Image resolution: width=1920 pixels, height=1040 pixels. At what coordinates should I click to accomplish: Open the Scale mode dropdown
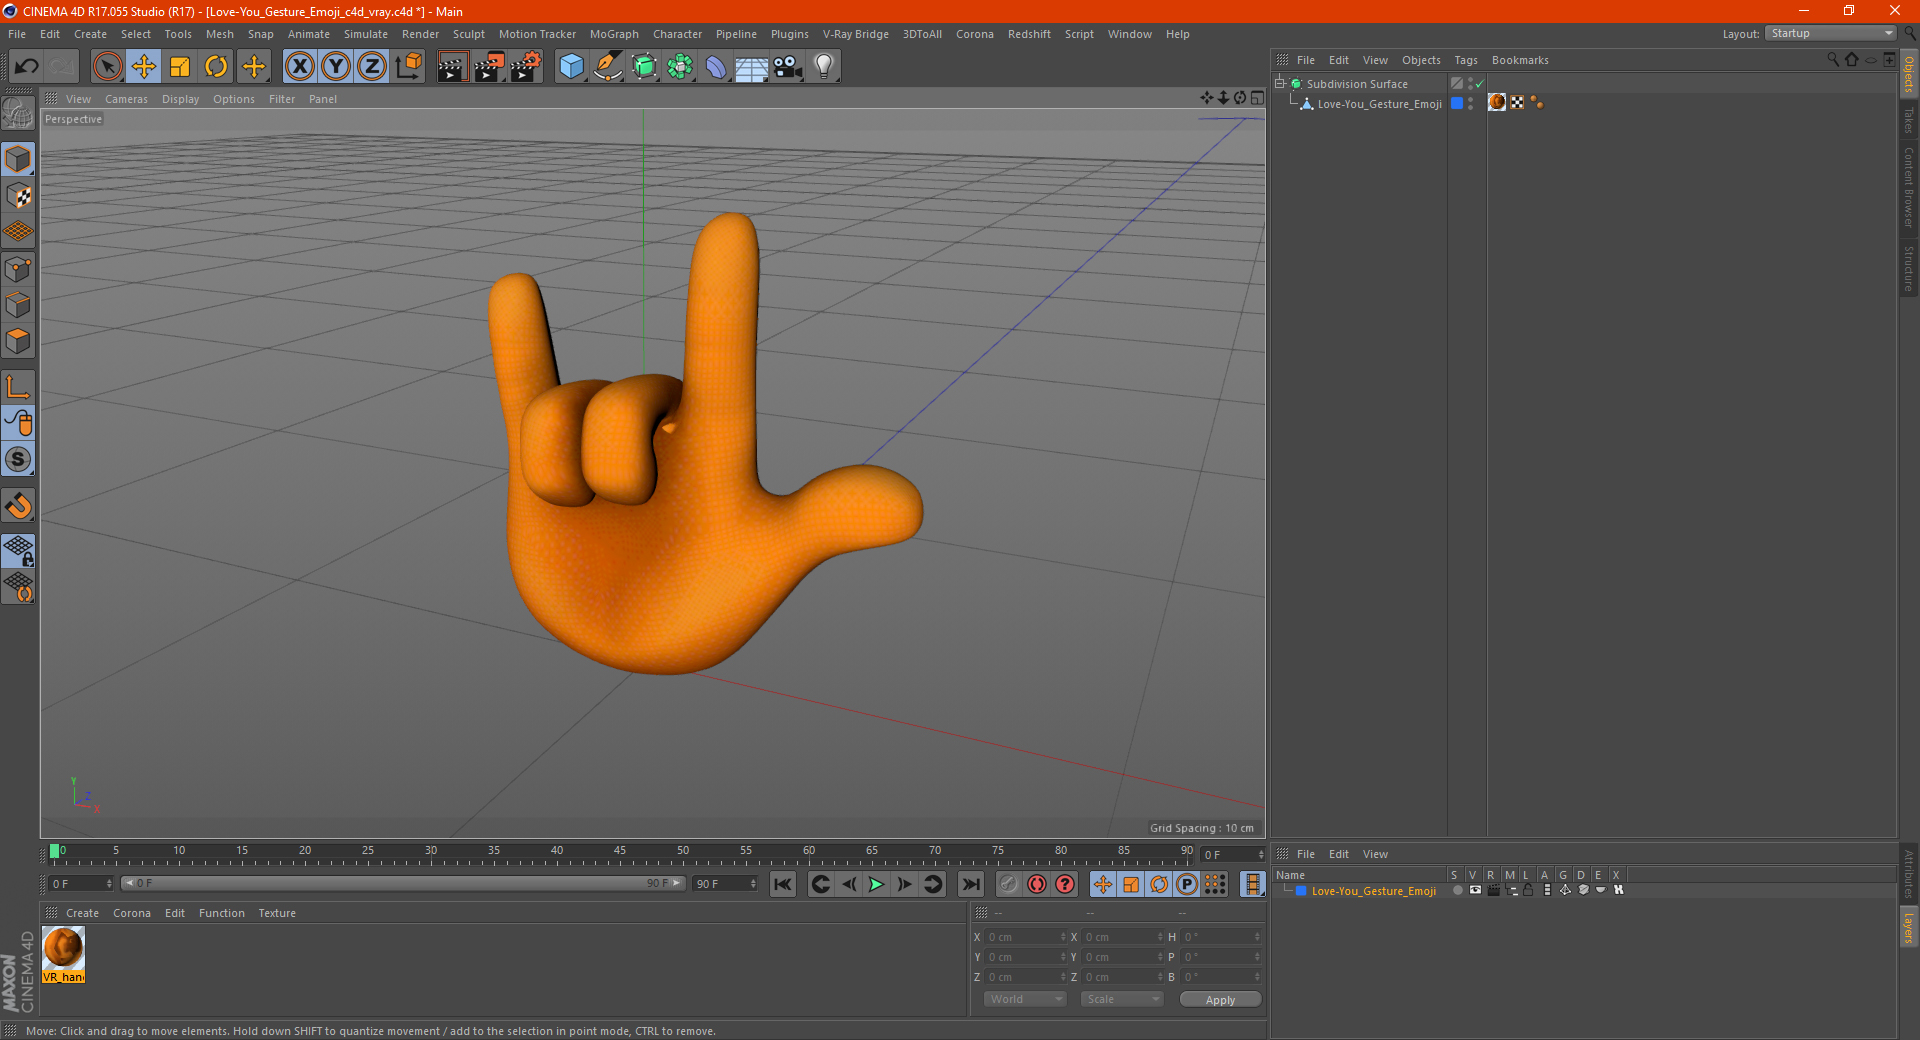(x=1122, y=999)
